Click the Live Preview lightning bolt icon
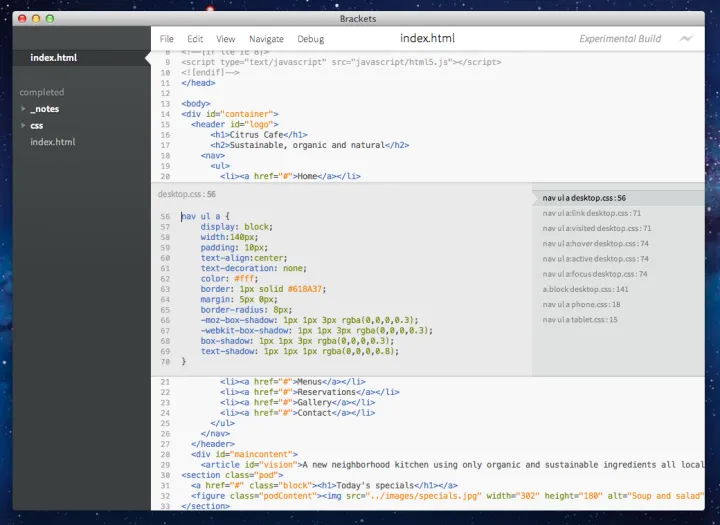 click(x=685, y=39)
